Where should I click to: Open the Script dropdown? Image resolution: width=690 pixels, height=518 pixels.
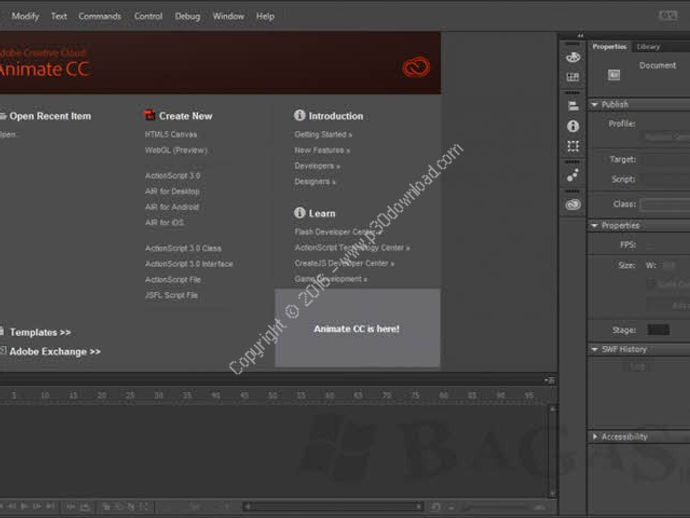666,180
